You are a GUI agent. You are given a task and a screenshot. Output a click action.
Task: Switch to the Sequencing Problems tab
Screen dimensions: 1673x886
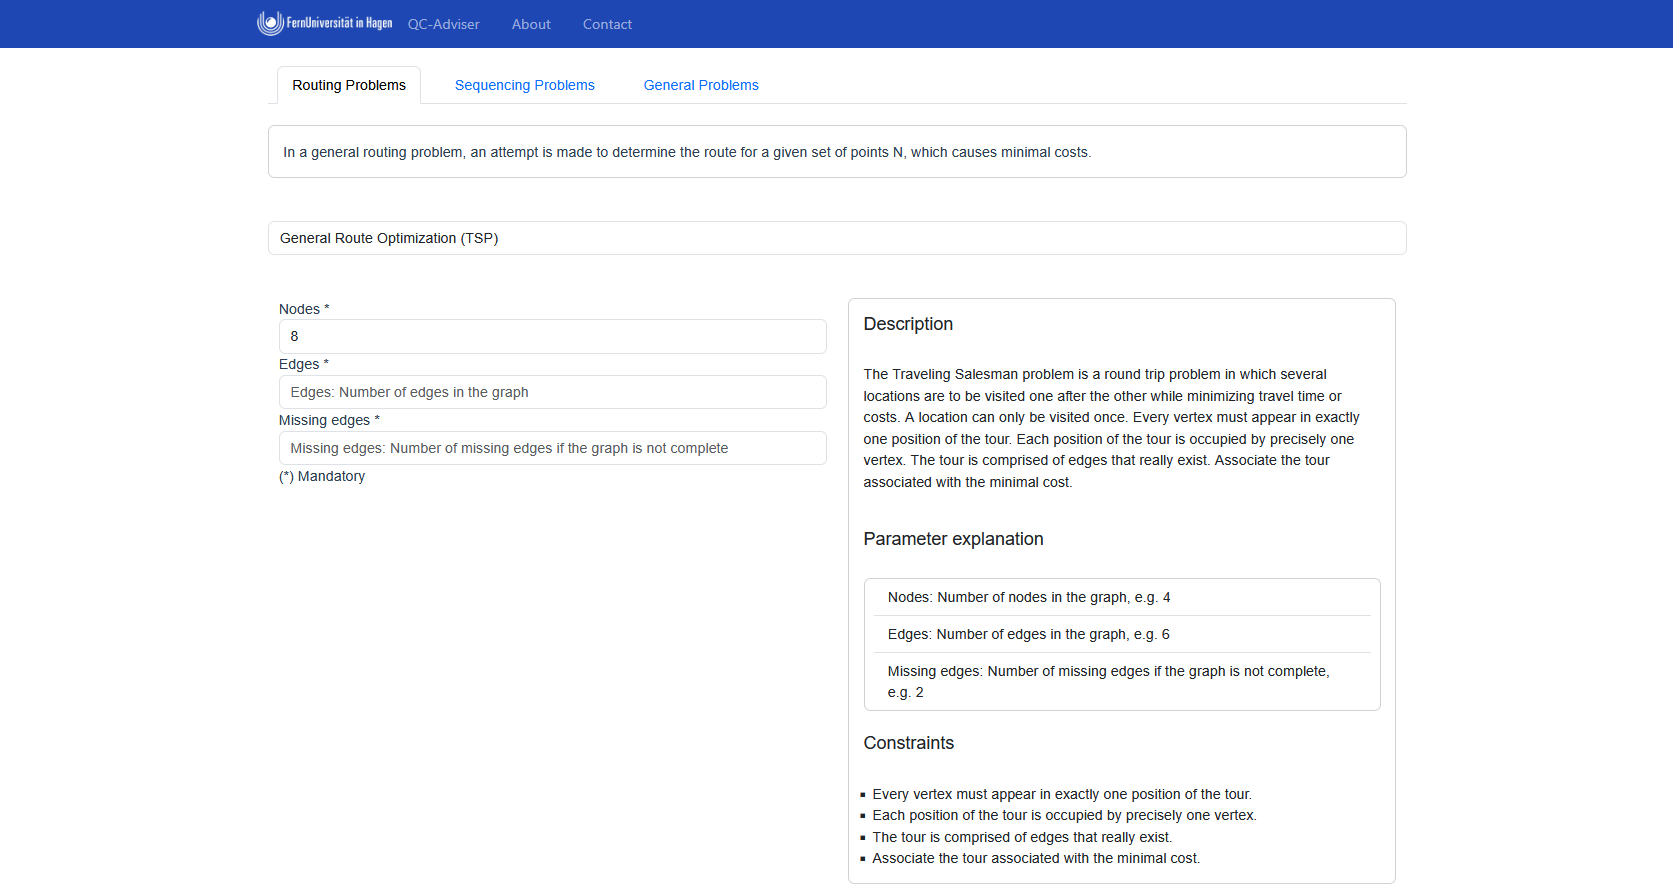click(x=524, y=85)
